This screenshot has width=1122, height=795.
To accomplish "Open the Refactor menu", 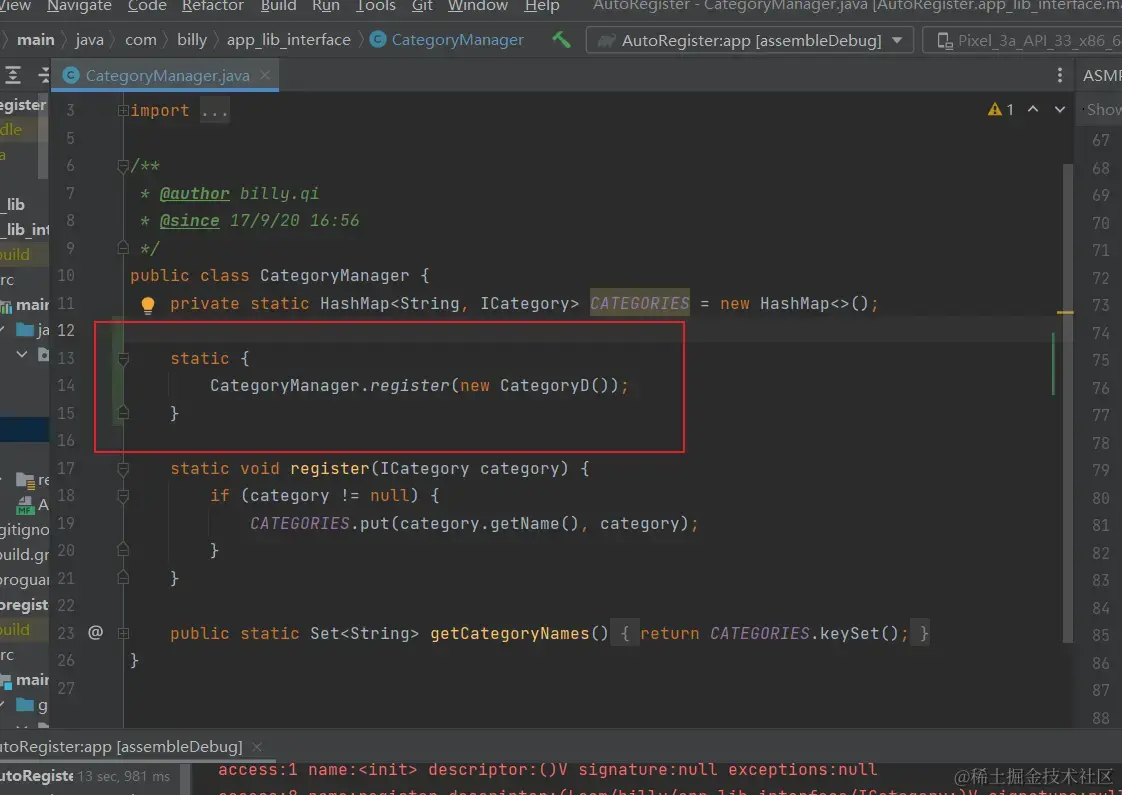I will (213, 6).
